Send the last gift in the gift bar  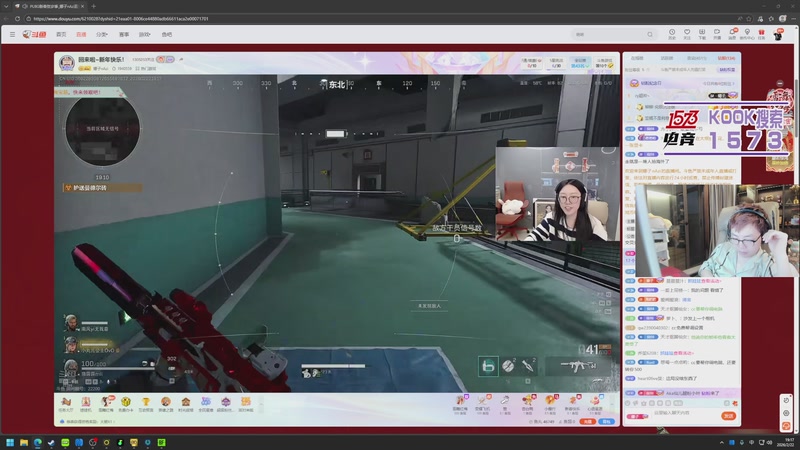tap(595, 404)
